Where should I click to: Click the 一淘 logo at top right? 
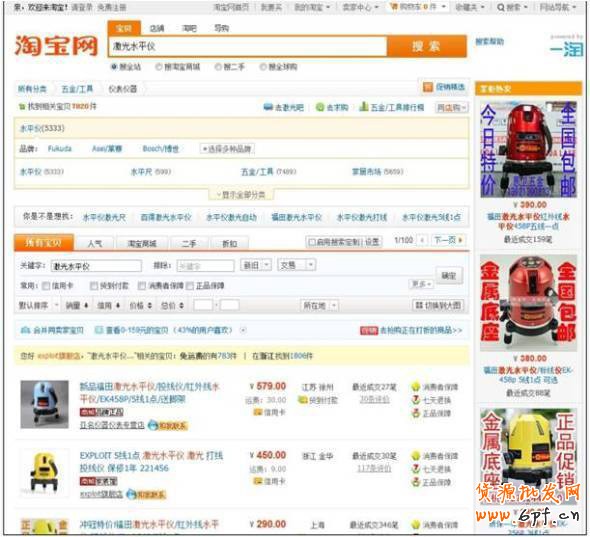tap(567, 49)
